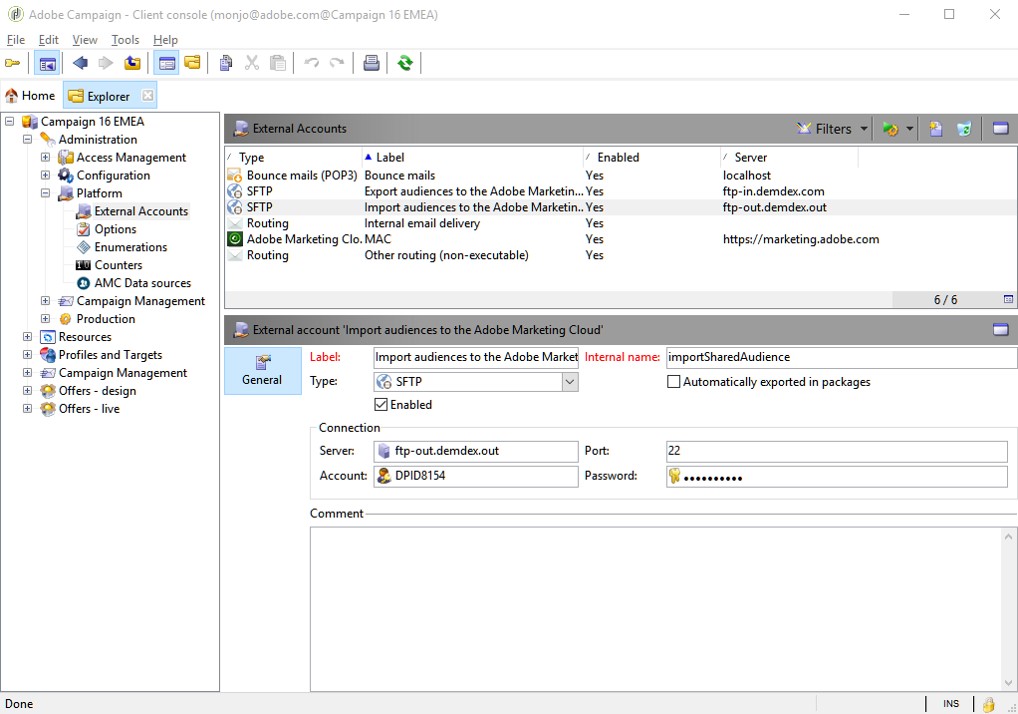
Task: Click the green refresh toolbar icon
Action: (405, 63)
